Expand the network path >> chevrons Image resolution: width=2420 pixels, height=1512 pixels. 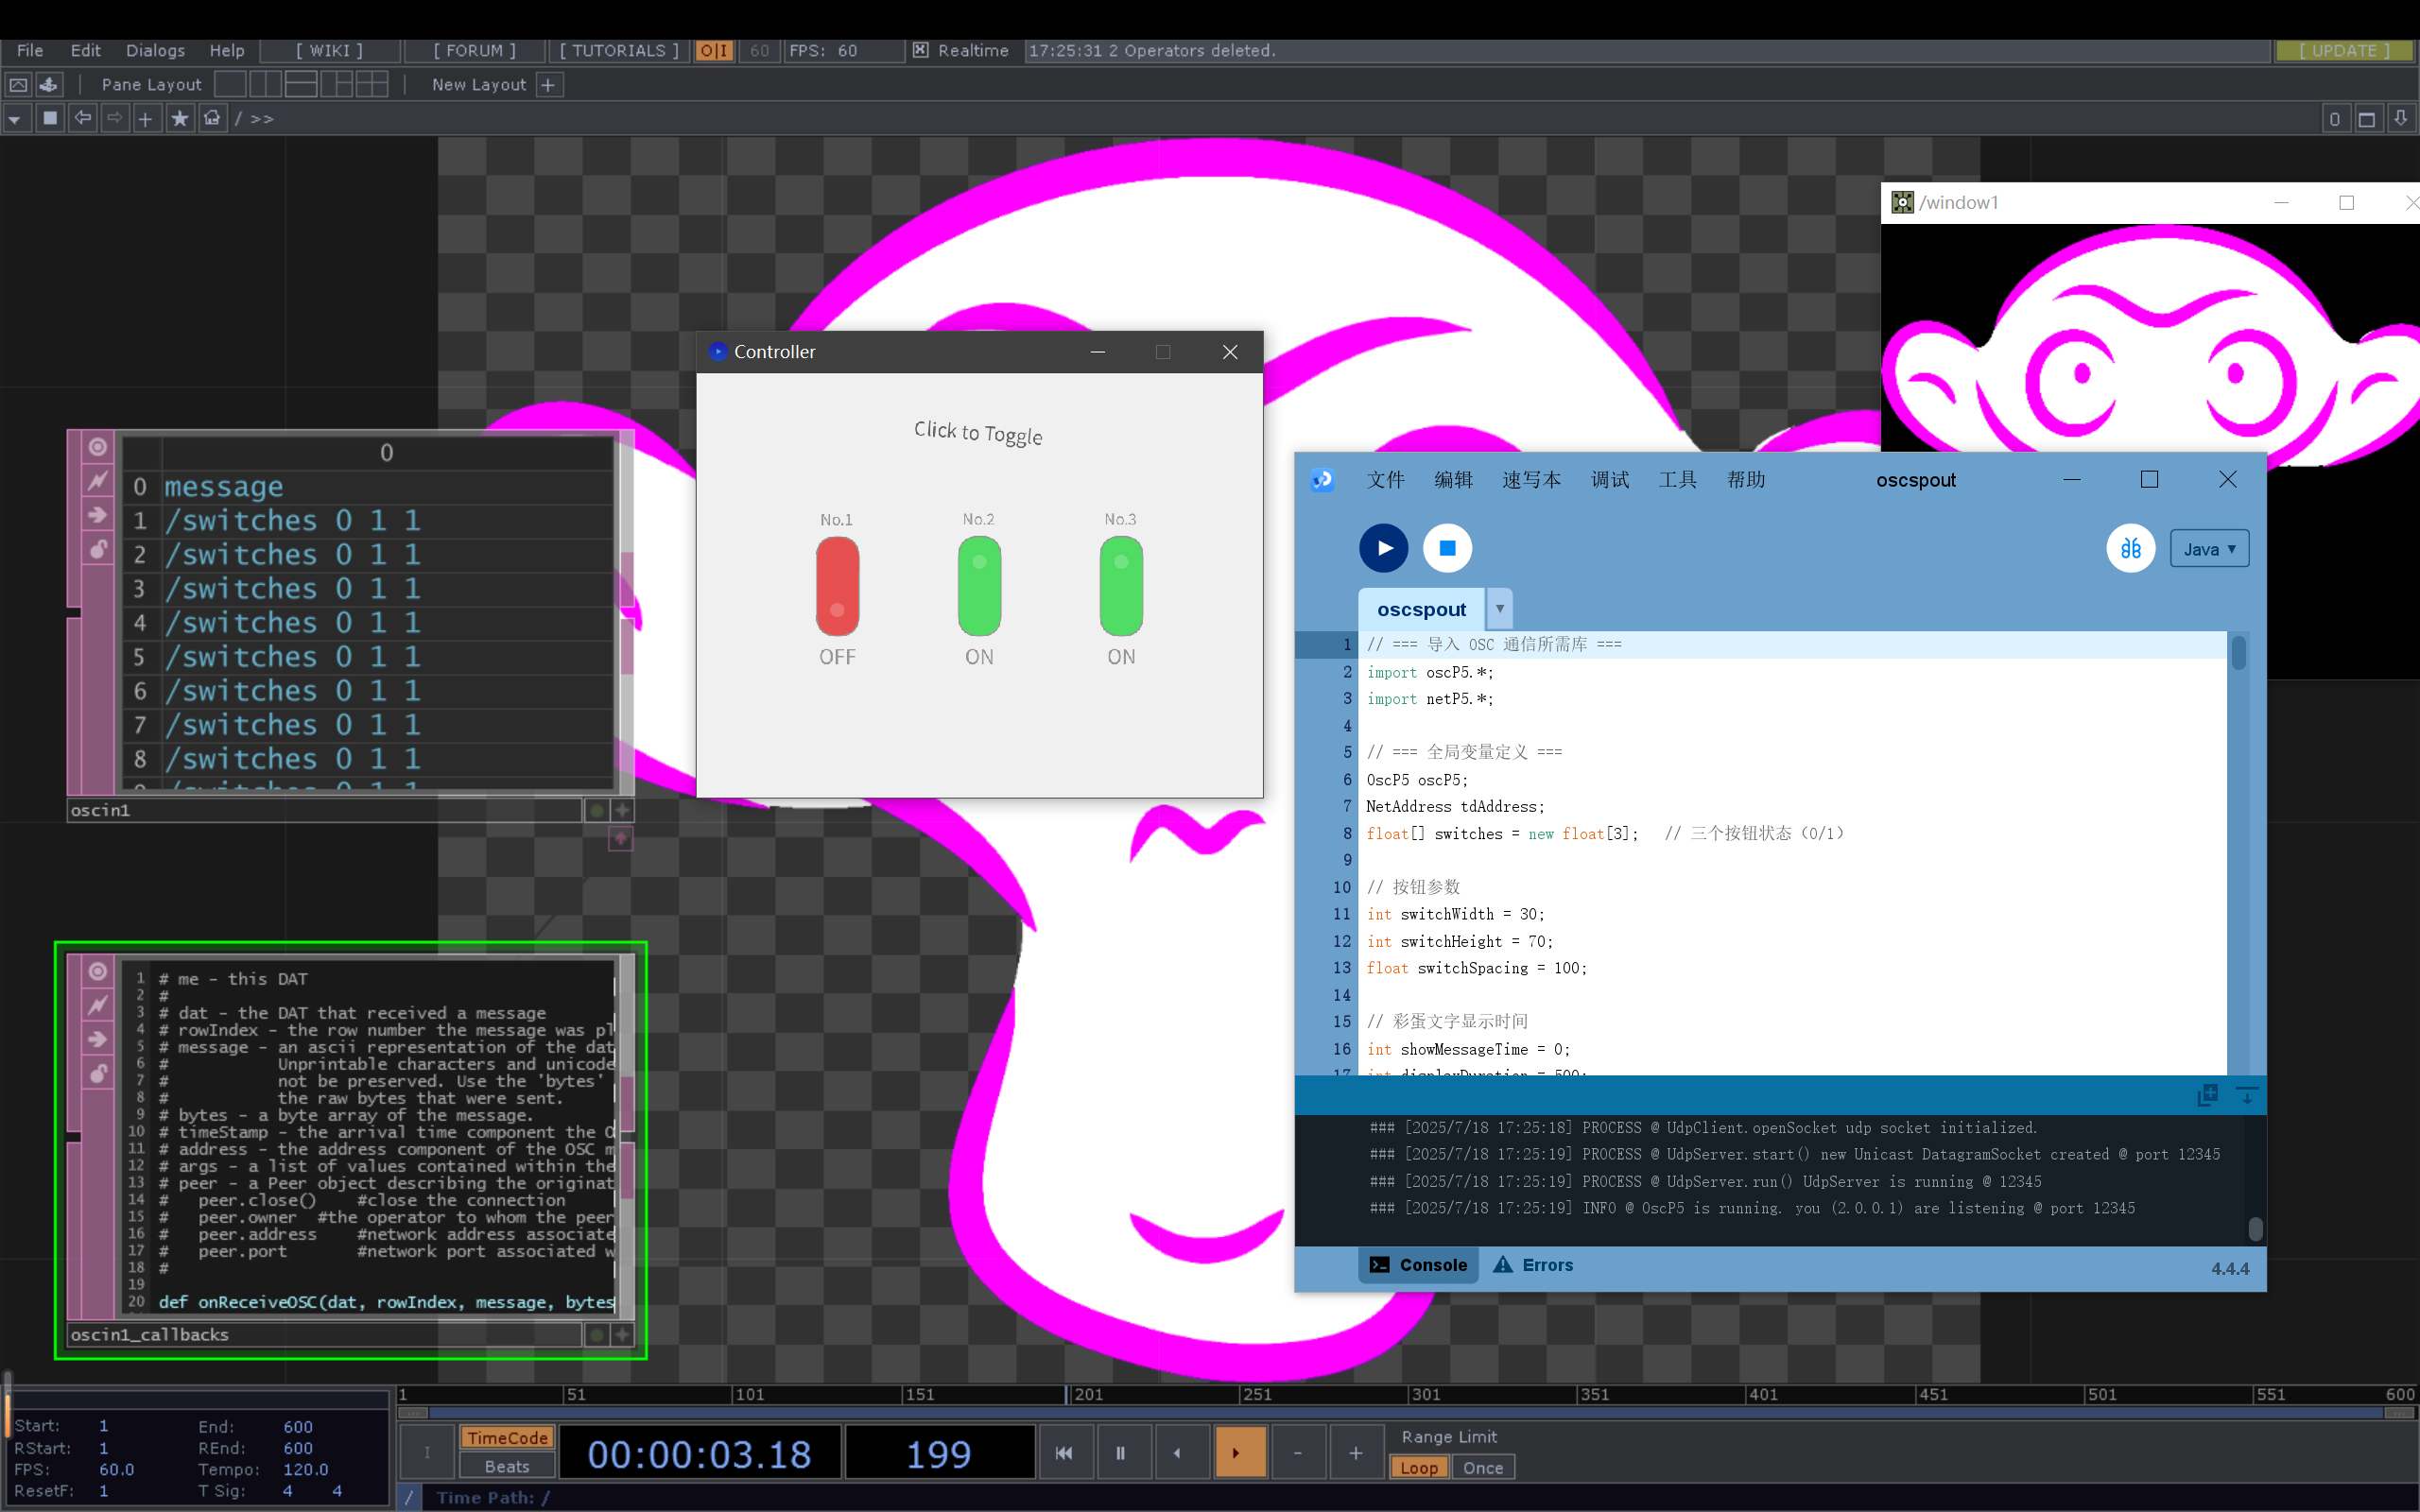pyautogui.click(x=262, y=119)
